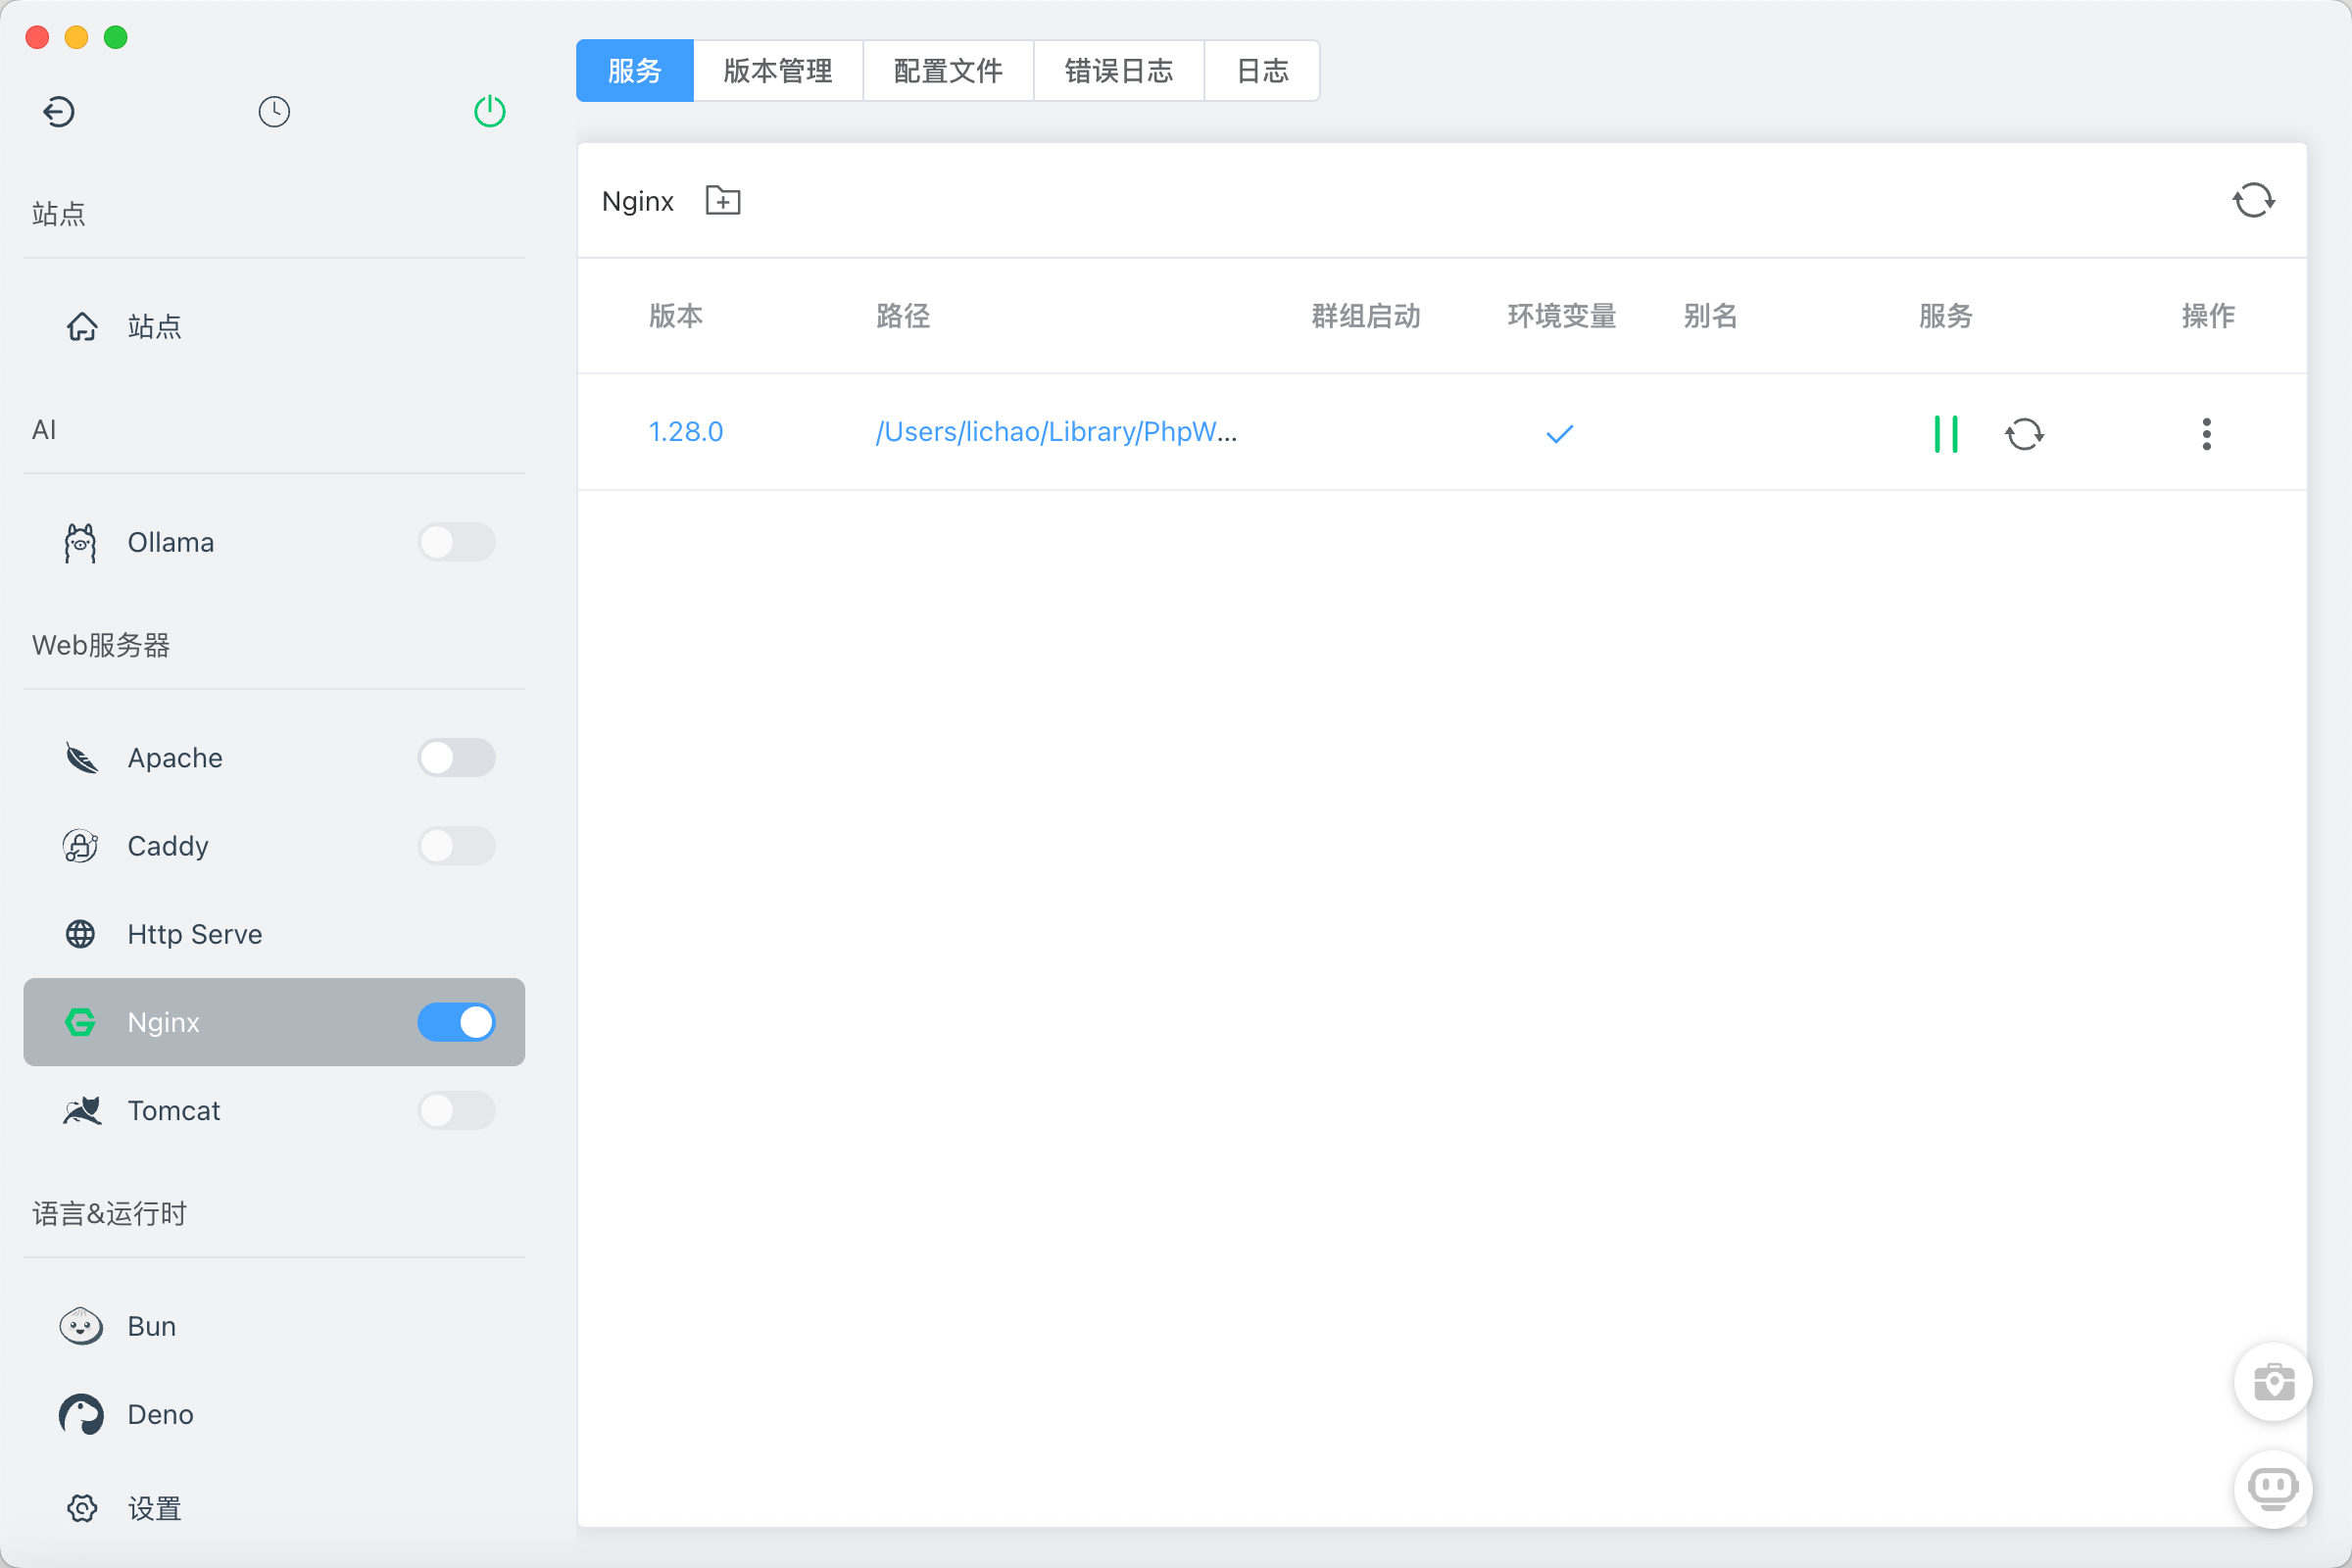Enable the Caddy toggle switch
This screenshot has height=1568, width=2352.
pos(456,846)
